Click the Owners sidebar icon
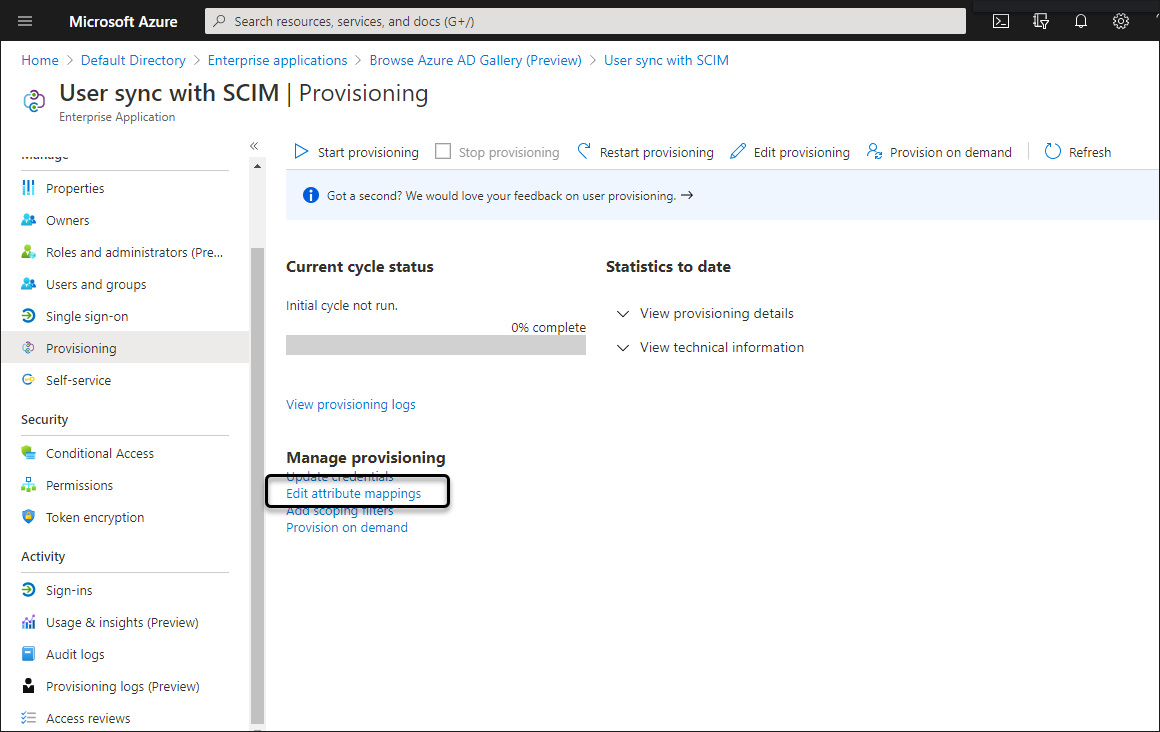The image size is (1160, 732). pos(29,220)
